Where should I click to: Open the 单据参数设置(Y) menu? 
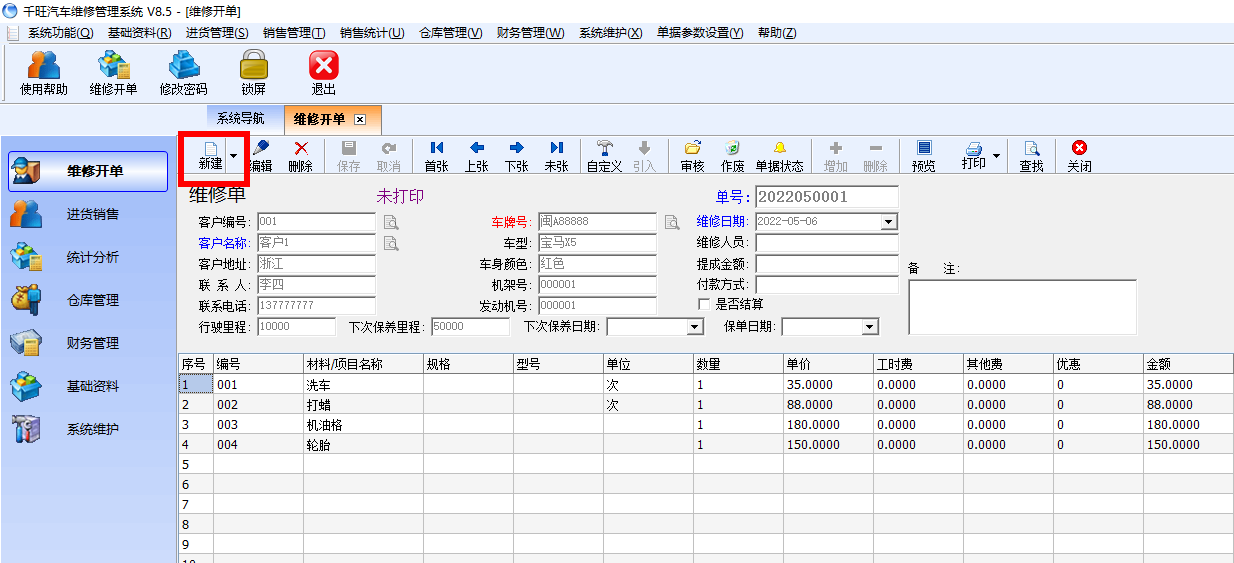click(x=700, y=33)
